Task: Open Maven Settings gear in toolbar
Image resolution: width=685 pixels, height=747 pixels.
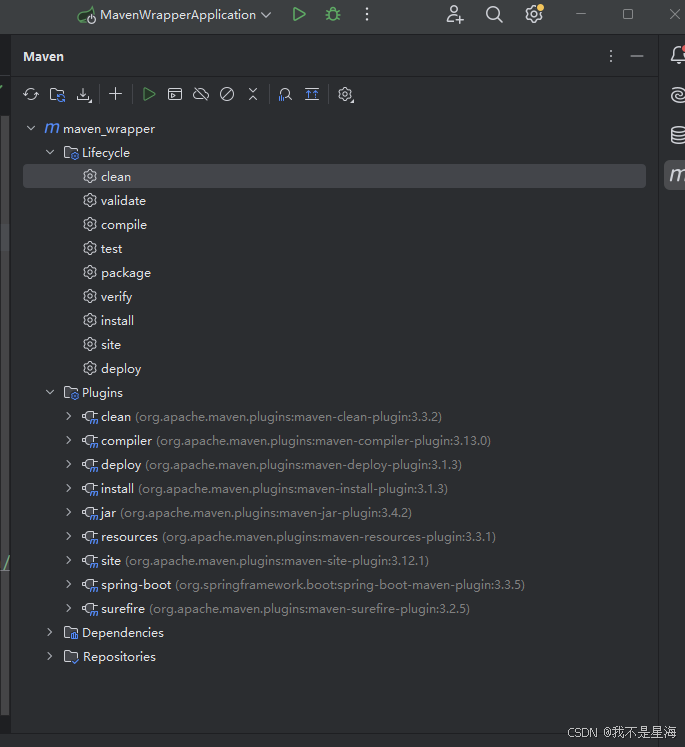Action: click(x=345, y=94)
